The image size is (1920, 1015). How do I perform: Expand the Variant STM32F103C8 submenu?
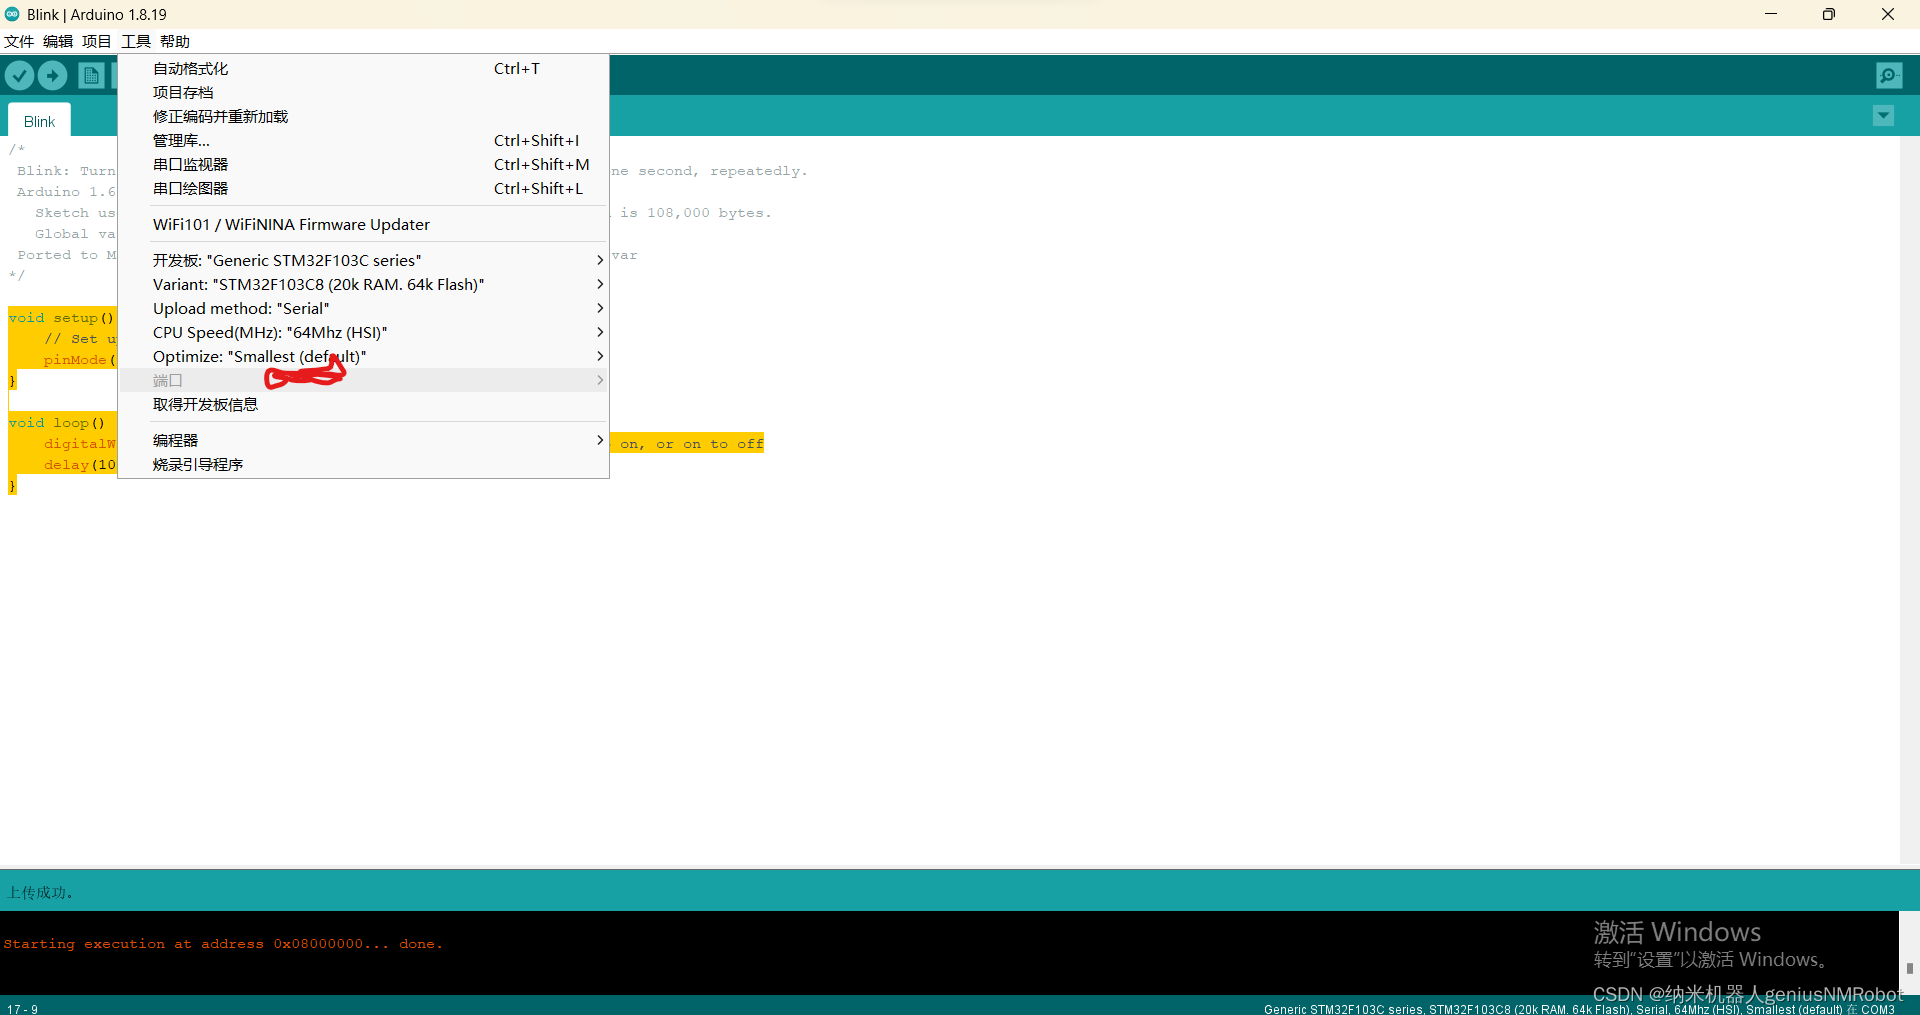click(x=364, y=285)
